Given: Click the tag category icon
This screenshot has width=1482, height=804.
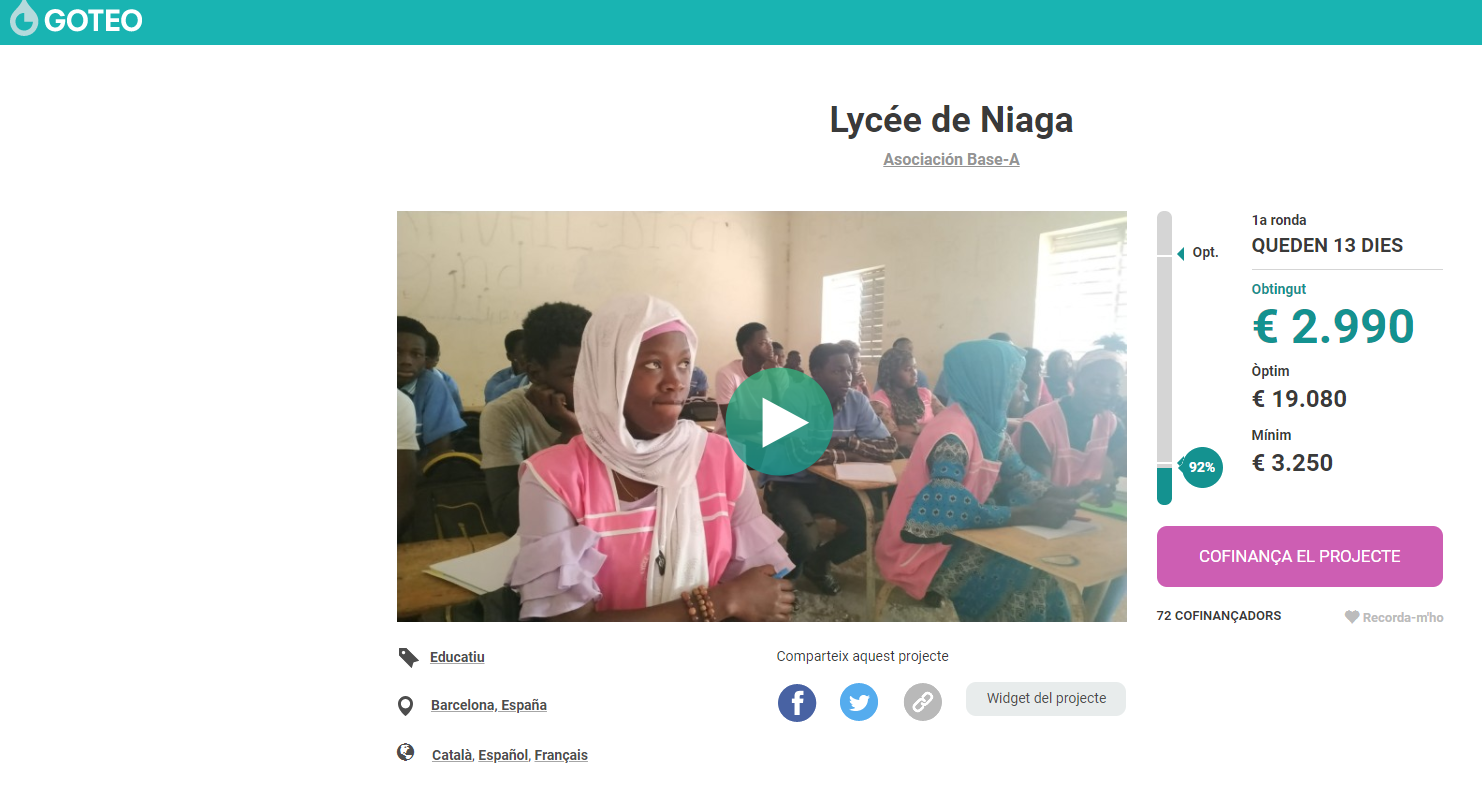Looking at the screenshot, I should (x=408, y=657).
